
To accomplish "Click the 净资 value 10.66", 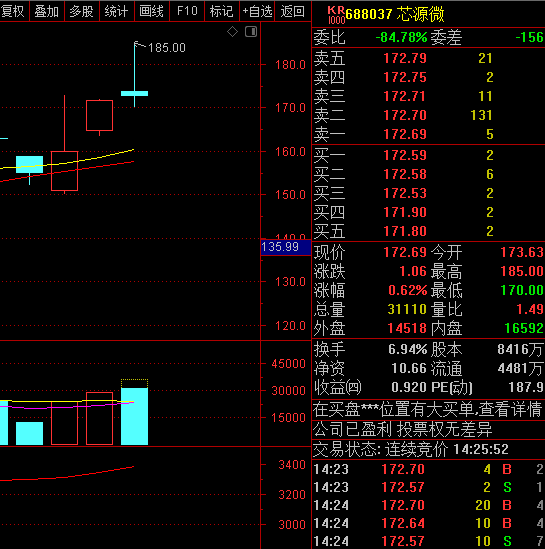I will click(409, 368).
